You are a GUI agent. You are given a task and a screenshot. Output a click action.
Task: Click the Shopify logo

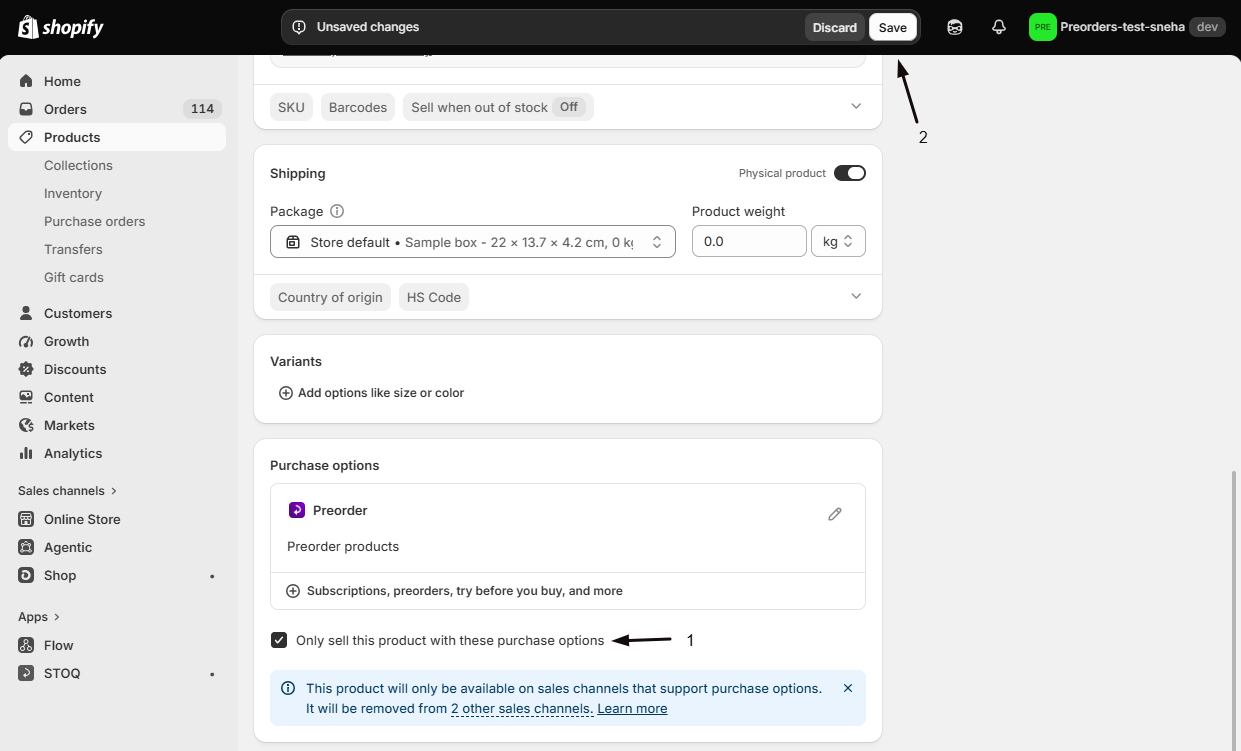pyautogui.click(x=60, y=27)
